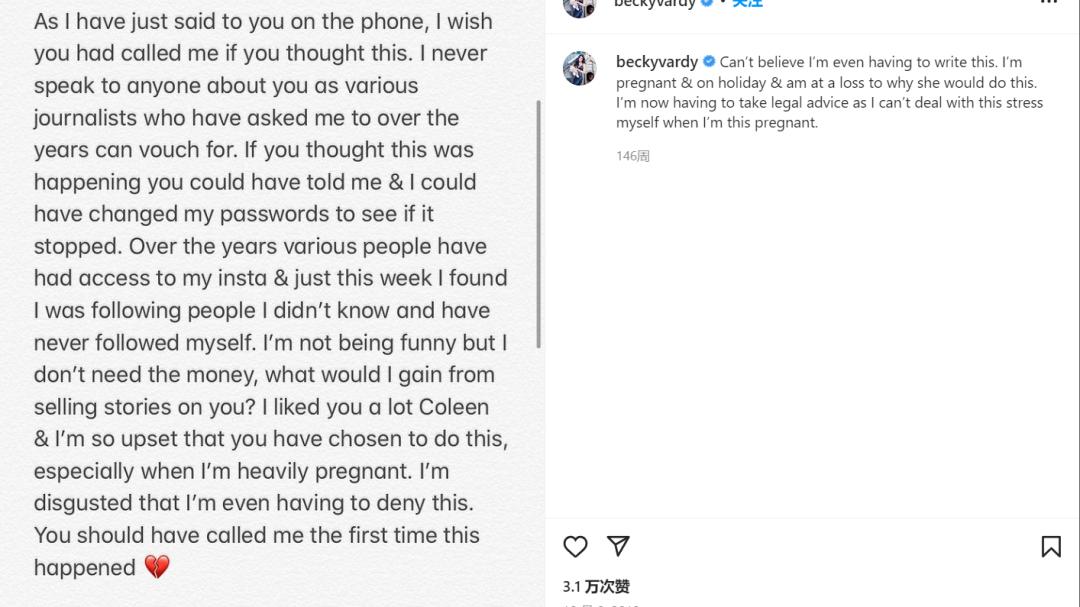Image resolution: width=1080 pixels, height=607 pixels.
Task: Open beckyvardy profile from caption username
Action: pyautogui.click(x=656, y=62)
